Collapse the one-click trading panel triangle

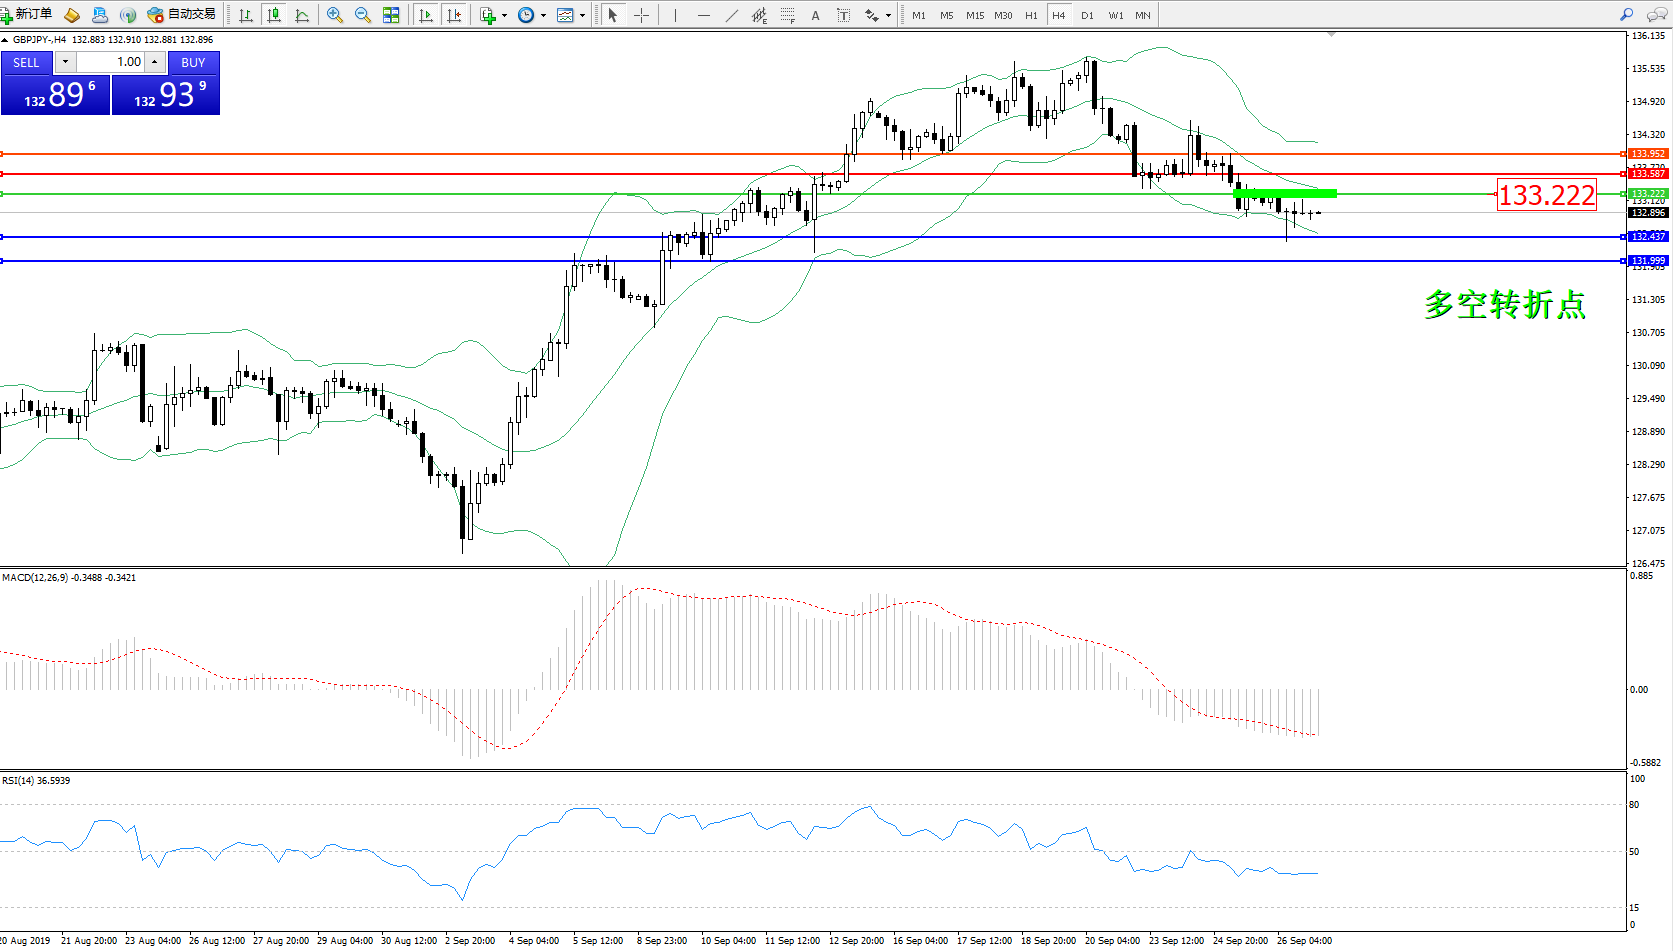click(x=5, y=40)
